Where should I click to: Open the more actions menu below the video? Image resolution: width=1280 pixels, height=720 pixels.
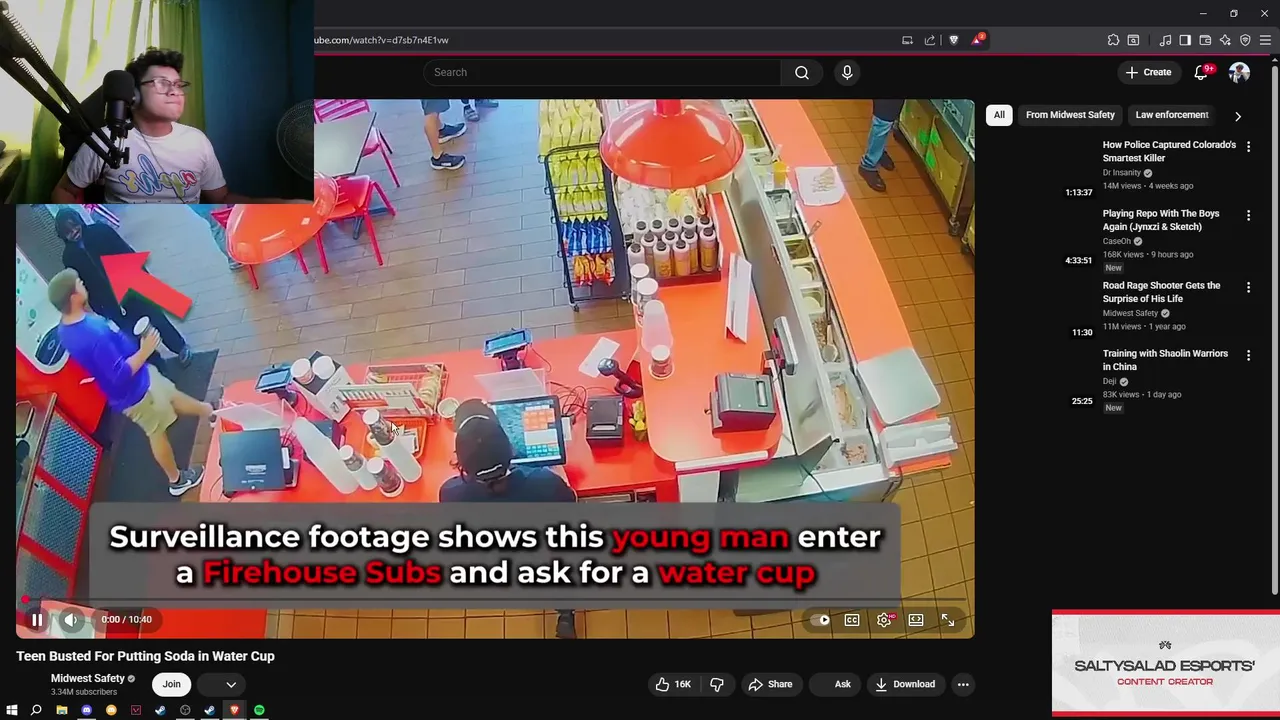click(x=963, y=684)
